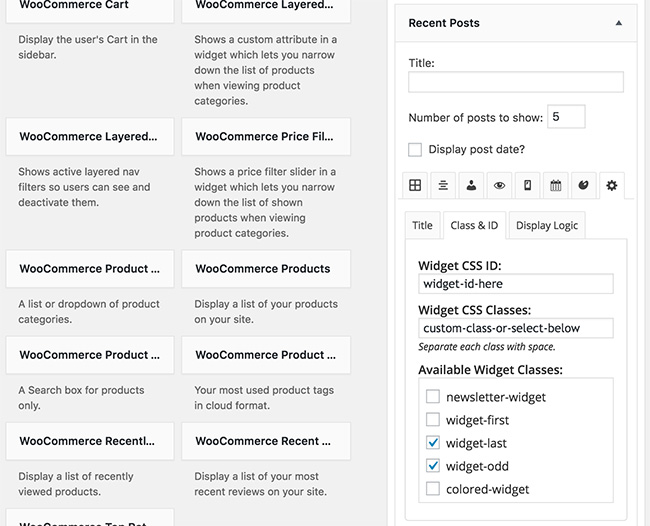Open the gear settings tab icon

(x=612, y=185)
